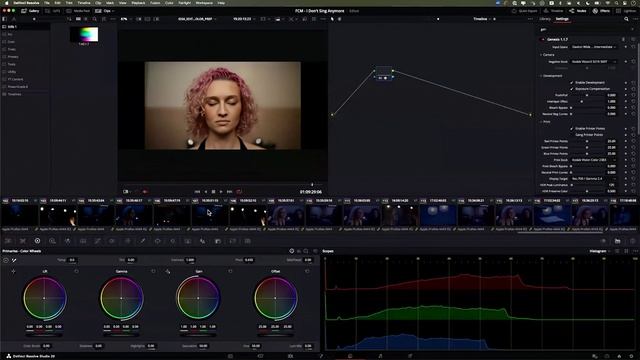Collapse the Camera section
Screen dimensions: 640x360
(x=541, y=55)
